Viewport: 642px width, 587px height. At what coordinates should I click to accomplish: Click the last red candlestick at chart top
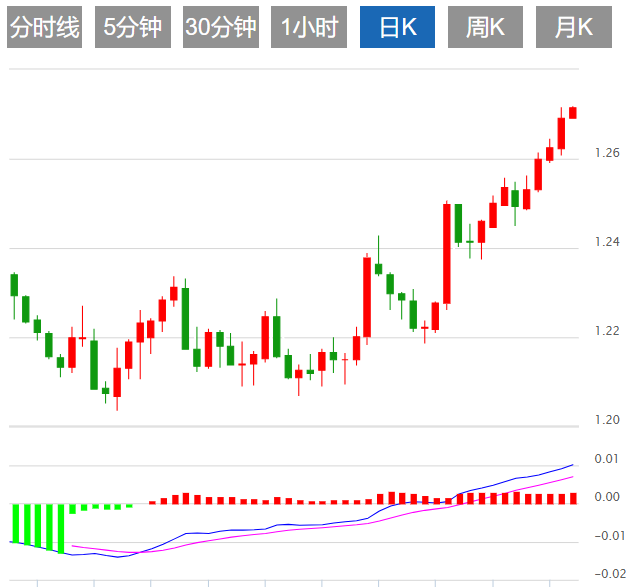pyautogui.click(x=573, y=113)
